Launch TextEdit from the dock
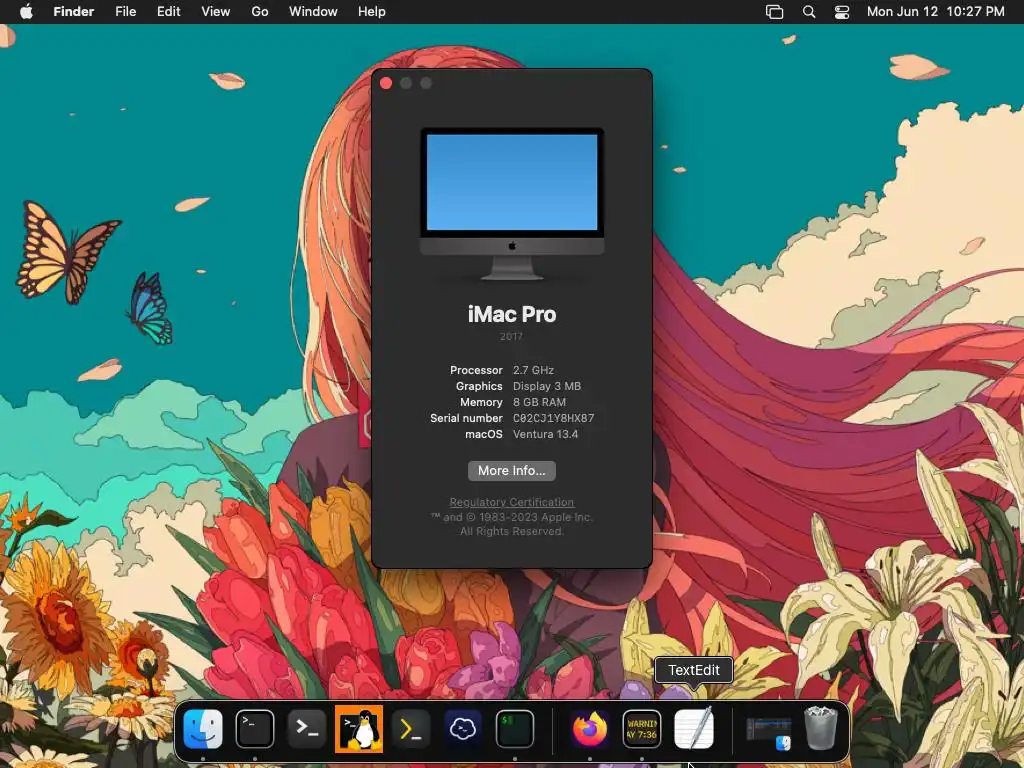 (694, 729)
